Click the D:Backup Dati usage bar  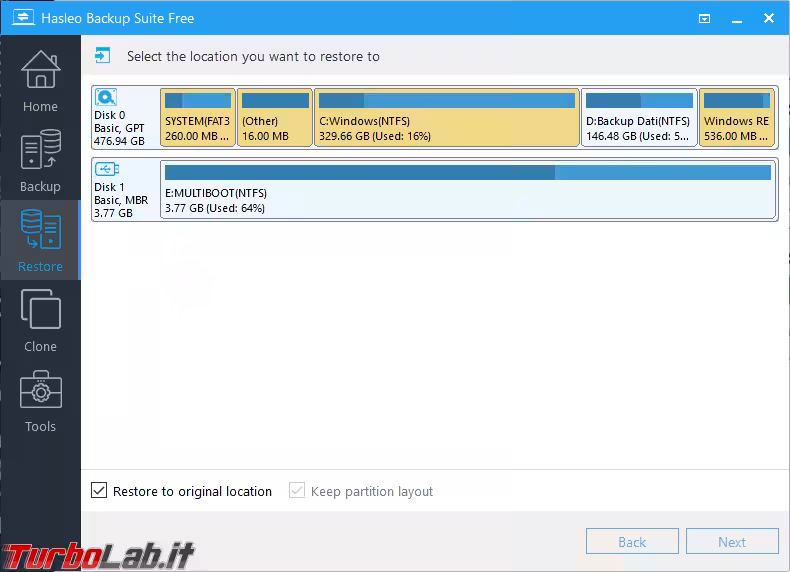click(x=639, y=100)
